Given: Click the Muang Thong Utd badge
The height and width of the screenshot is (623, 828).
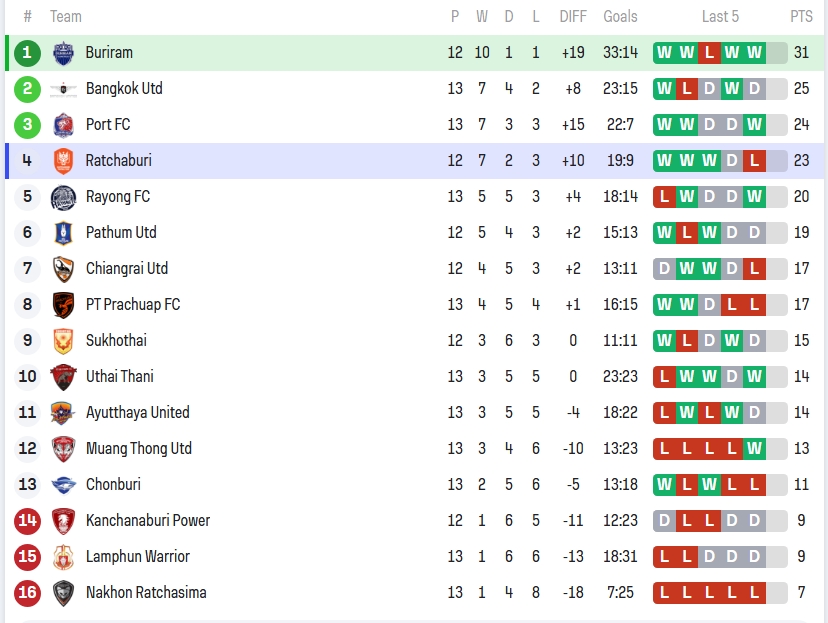Looking at the screenshot, I should tap(63, 449).
